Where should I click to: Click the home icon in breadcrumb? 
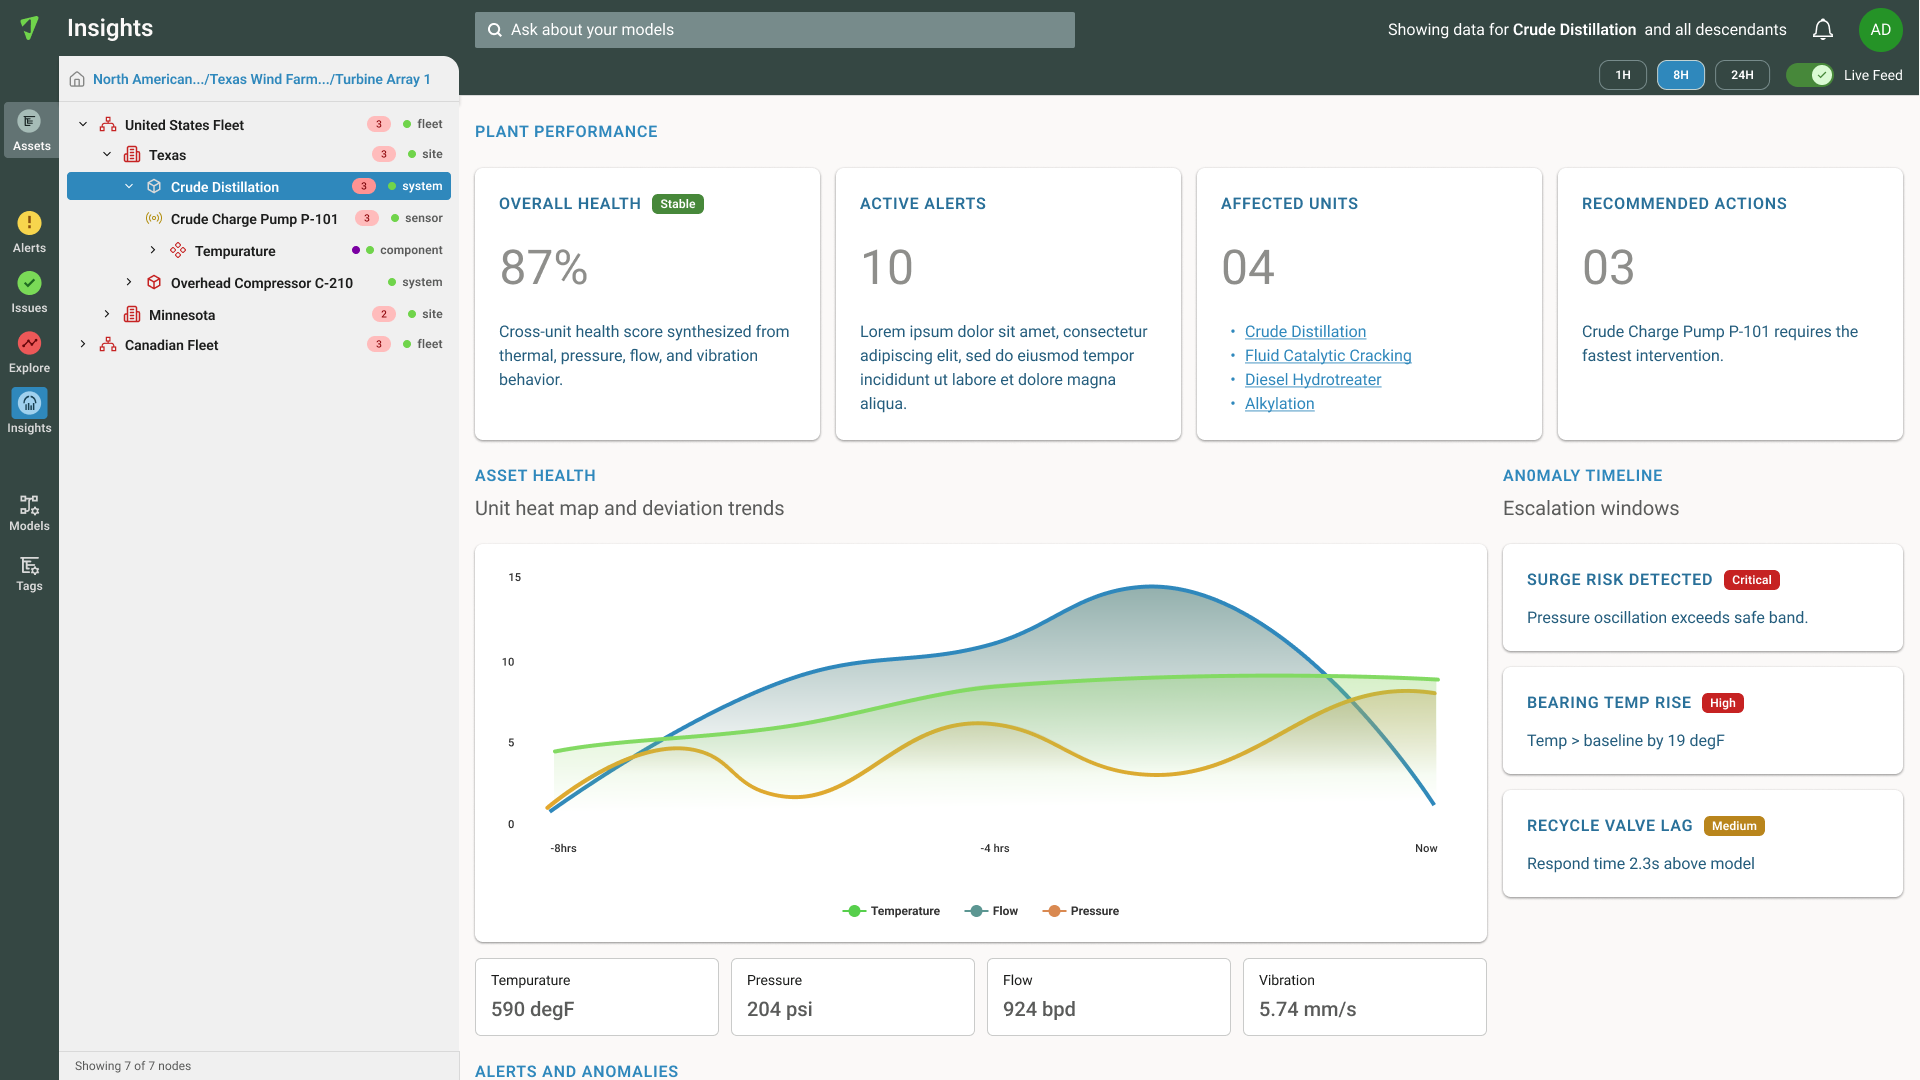tap(77, 79)
